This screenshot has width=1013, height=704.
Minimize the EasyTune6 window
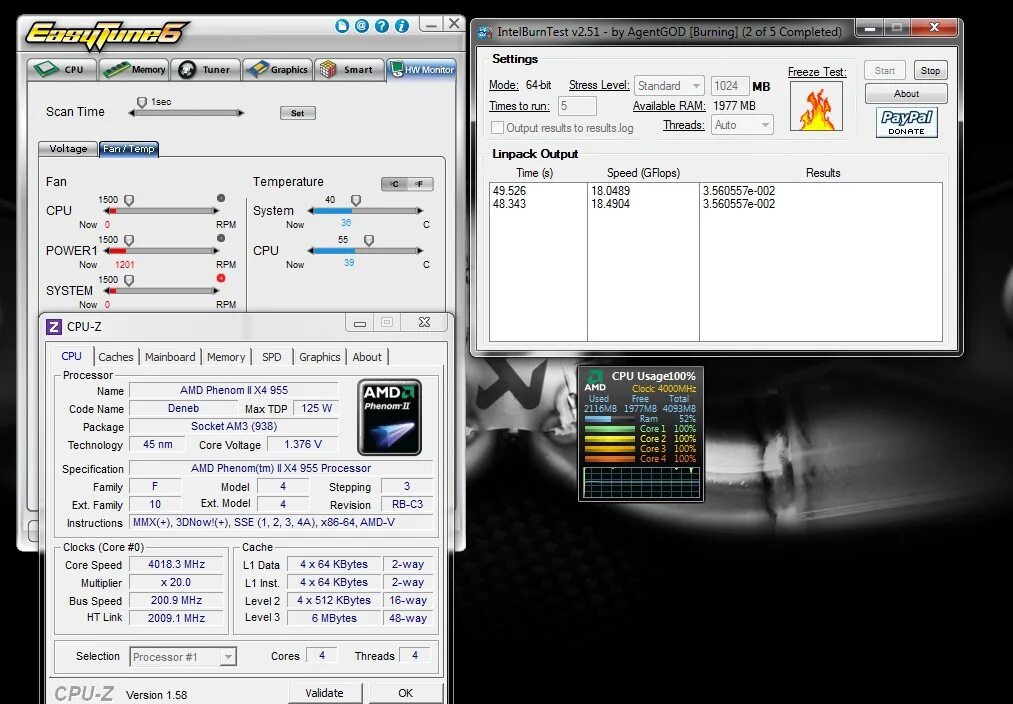[431, 24]
